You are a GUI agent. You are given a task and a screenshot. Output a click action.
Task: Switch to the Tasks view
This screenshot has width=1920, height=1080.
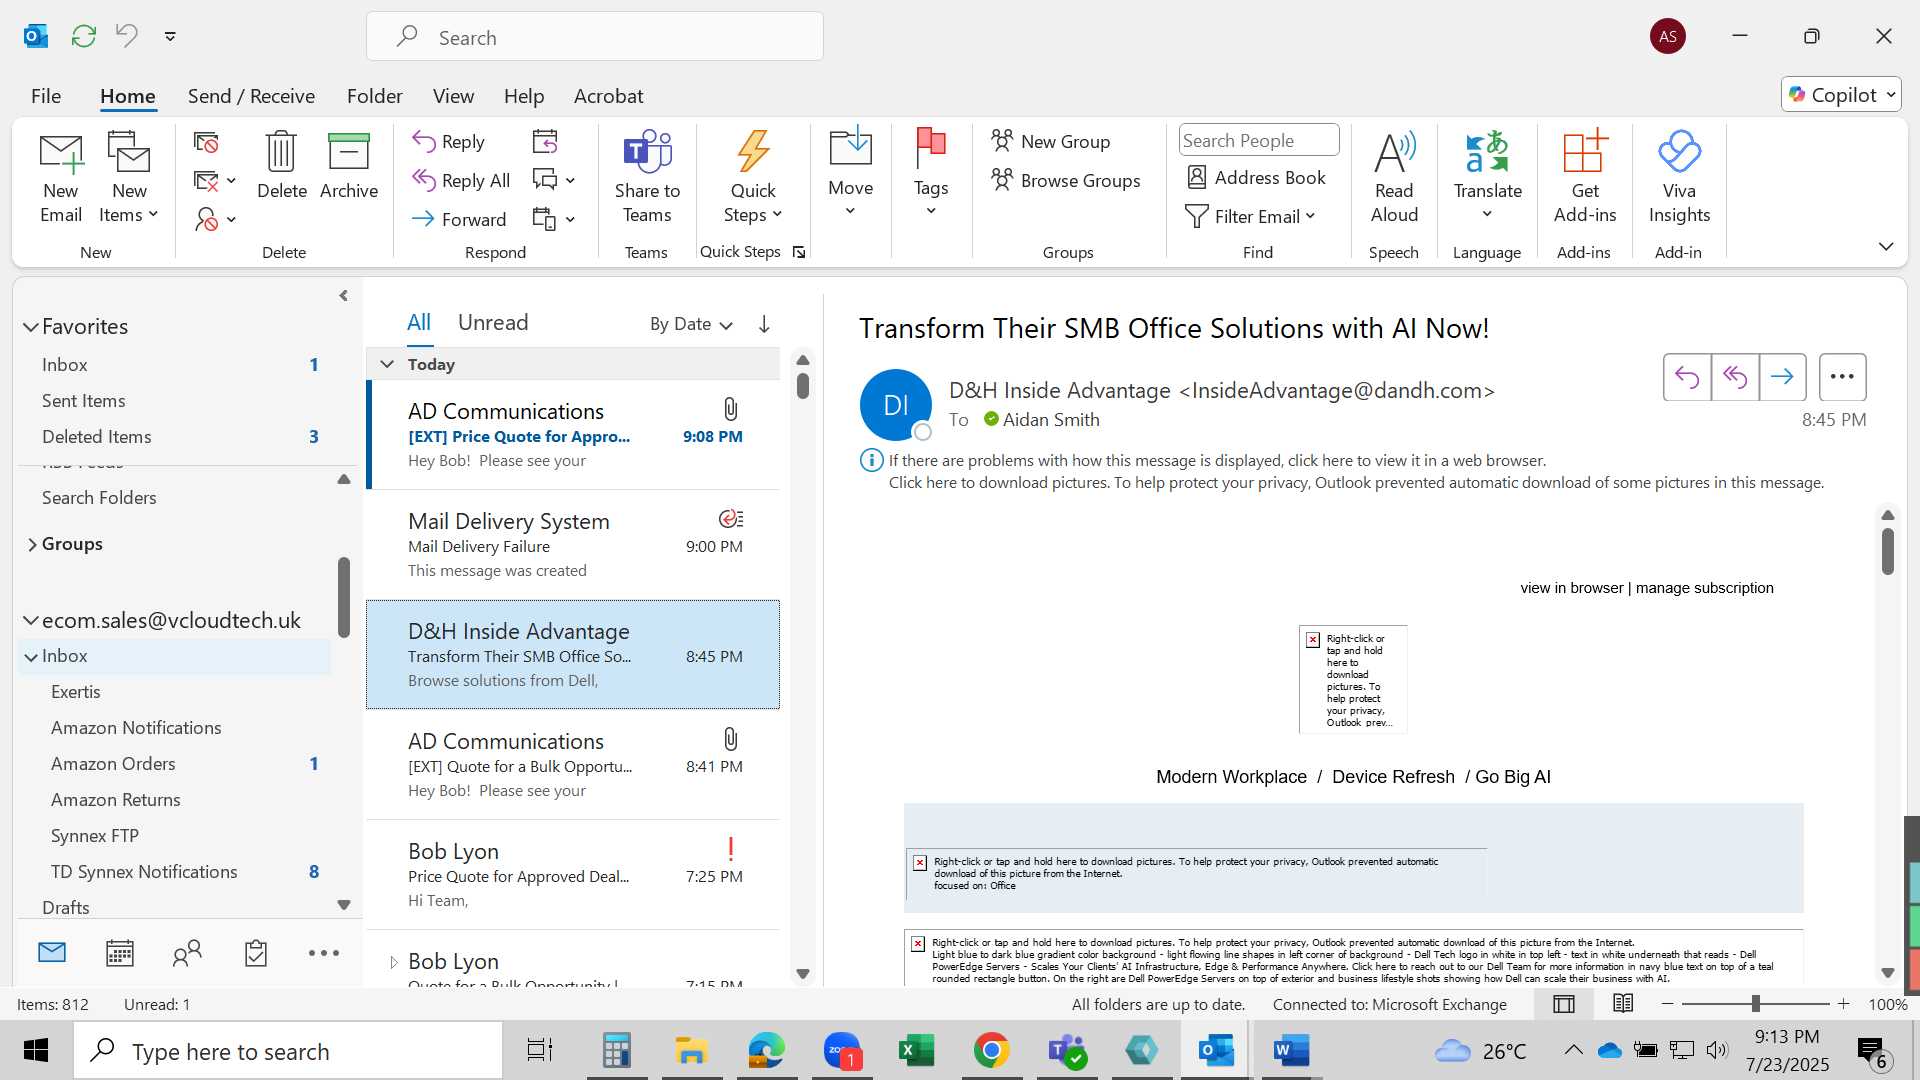click(256, 954)
